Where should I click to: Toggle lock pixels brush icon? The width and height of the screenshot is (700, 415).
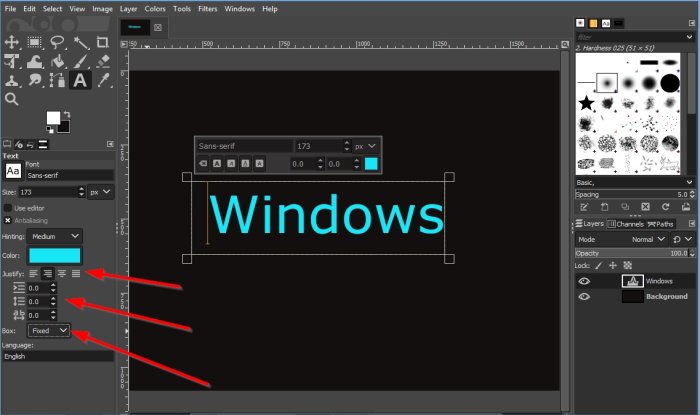(599, 266)
